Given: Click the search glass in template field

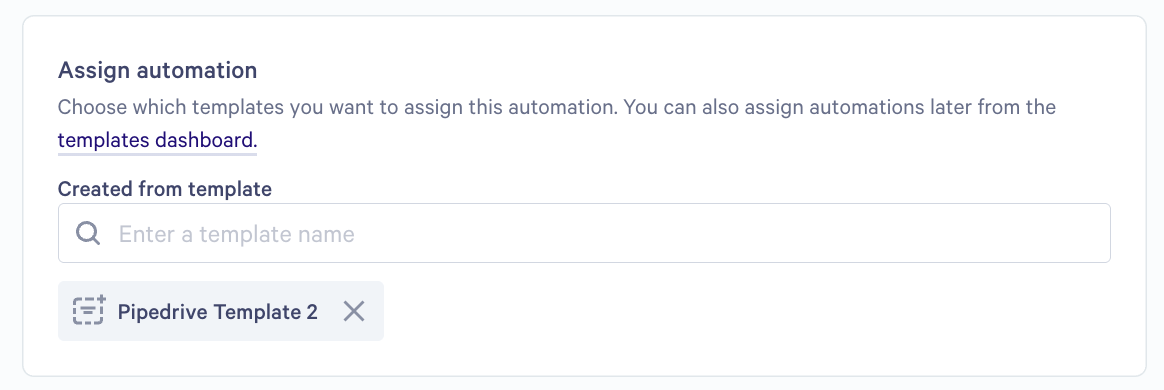Looking at the screenshot, I should point(88,234).
